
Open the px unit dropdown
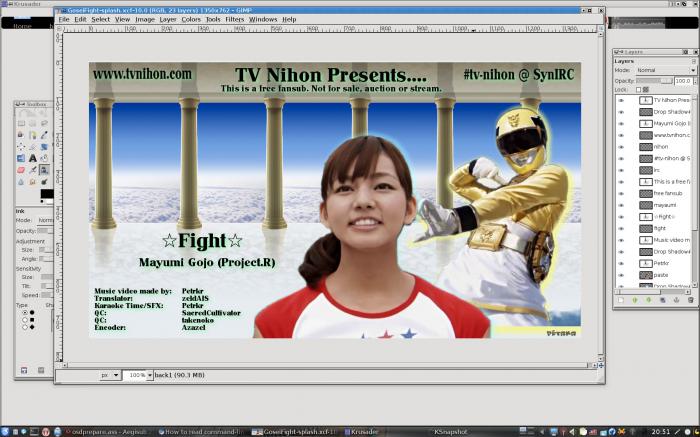coord(110,375)
